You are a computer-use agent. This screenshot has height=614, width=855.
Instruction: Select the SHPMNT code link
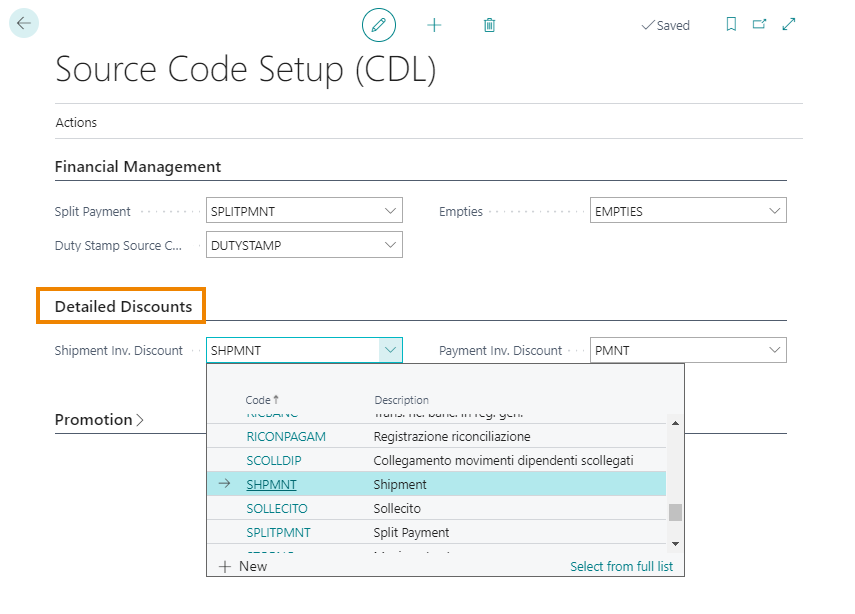(x=272, y=484)
